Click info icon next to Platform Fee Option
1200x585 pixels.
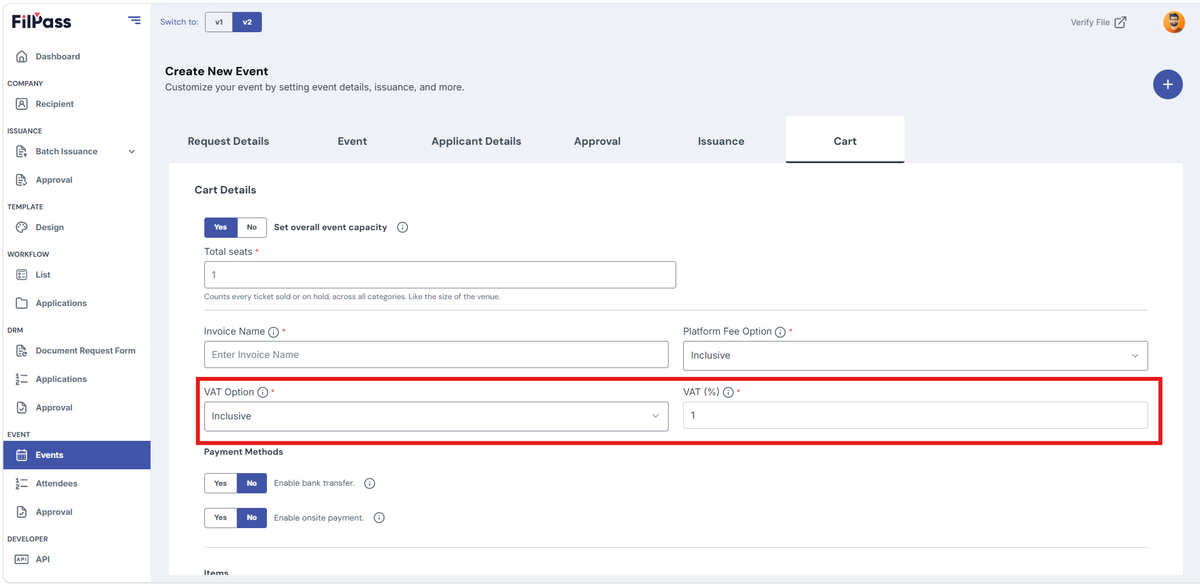point(780,332)
